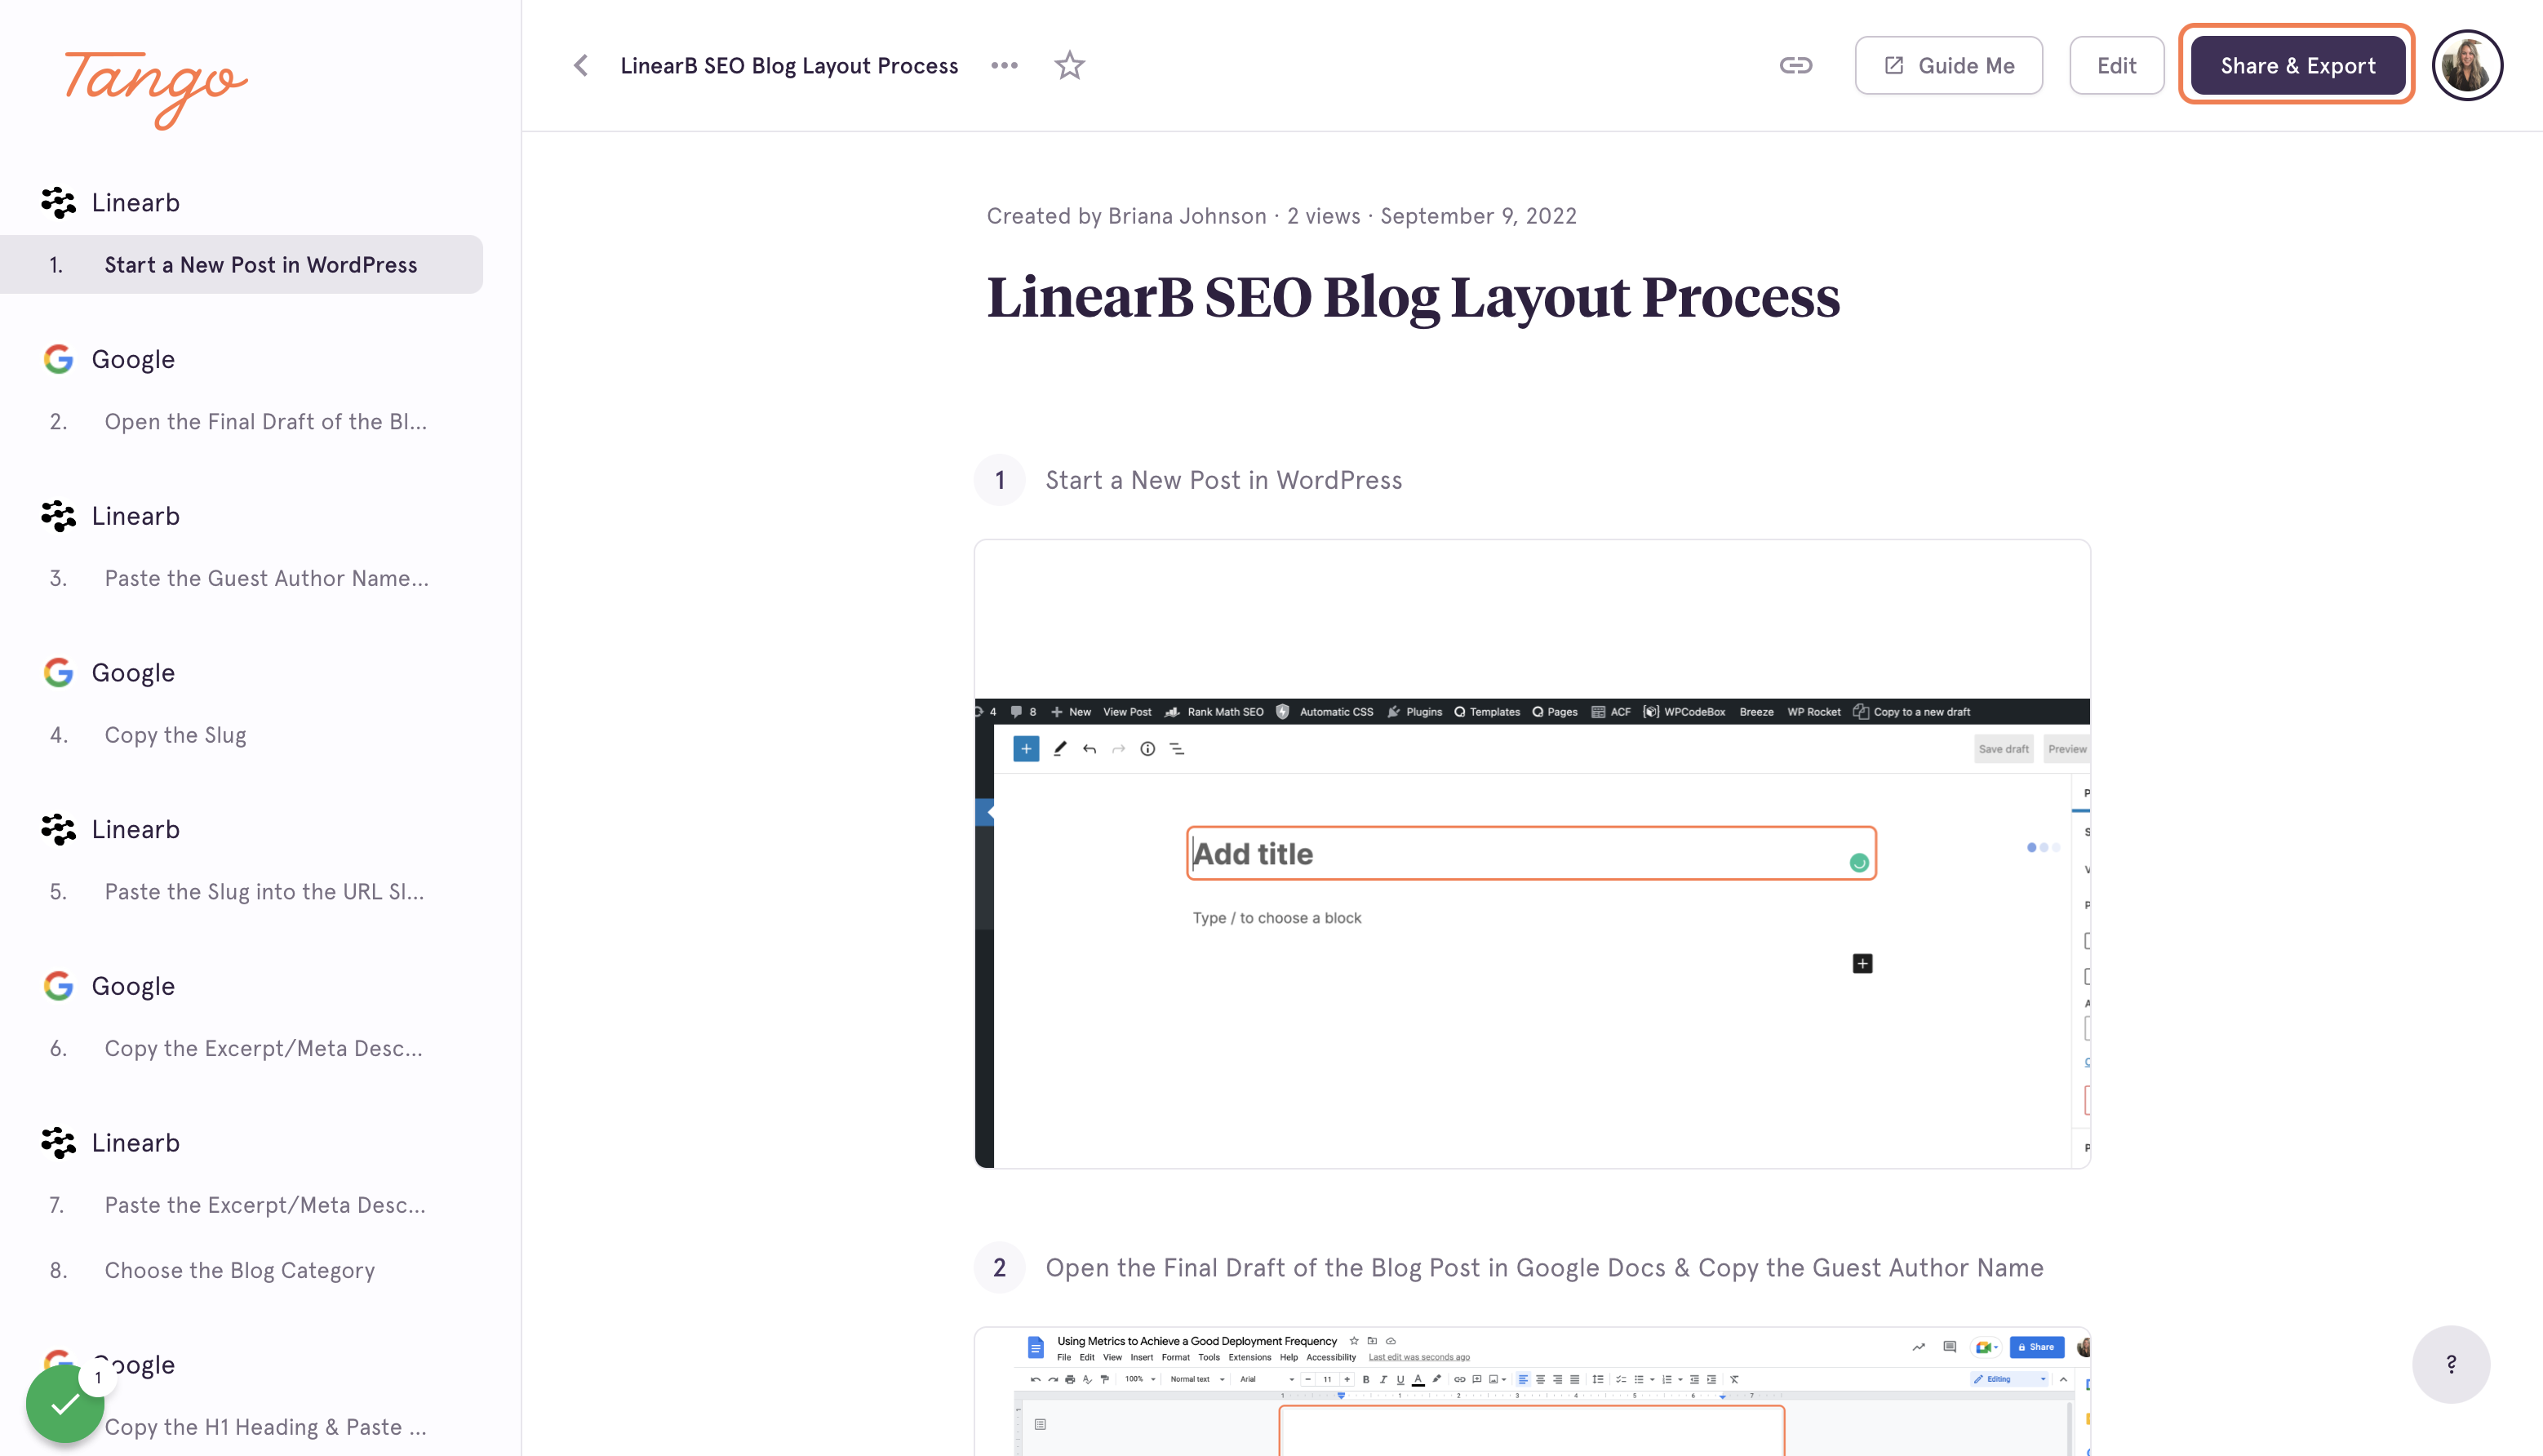Open the step 1 WordPress screenshot
This screenshot has width=2543, height=1456.
pos(1532,854)
